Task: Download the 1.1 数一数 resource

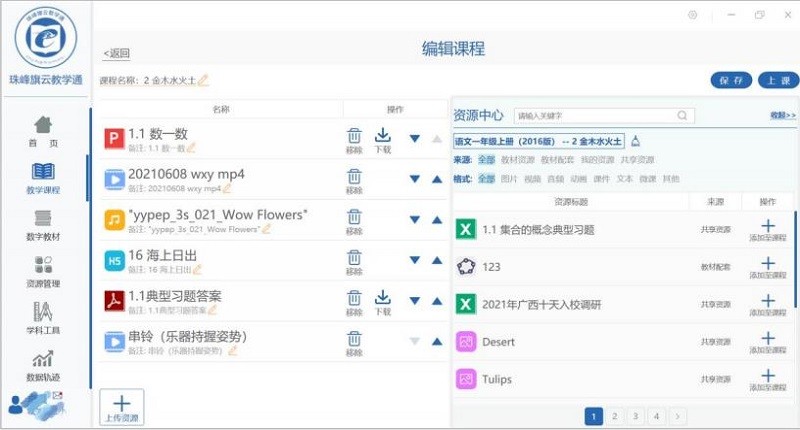Action: click(383, 141)
